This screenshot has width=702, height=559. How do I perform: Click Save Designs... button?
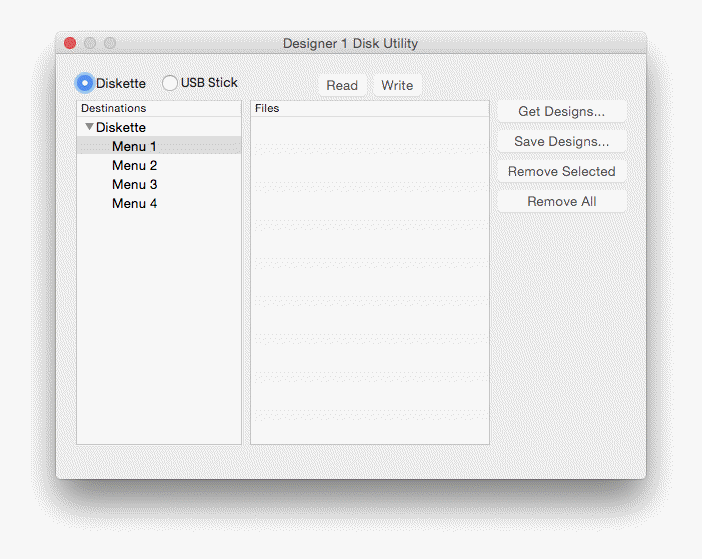pos(561,141)
